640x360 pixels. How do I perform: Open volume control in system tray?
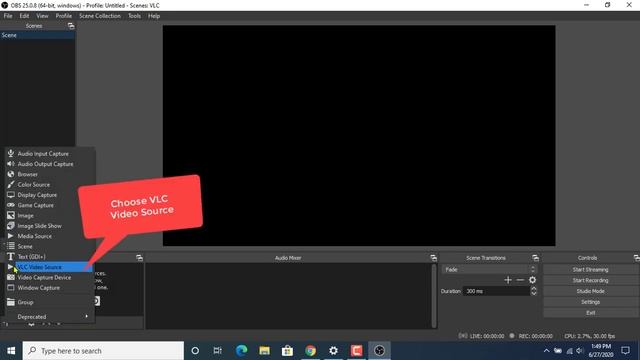point(580,351)
